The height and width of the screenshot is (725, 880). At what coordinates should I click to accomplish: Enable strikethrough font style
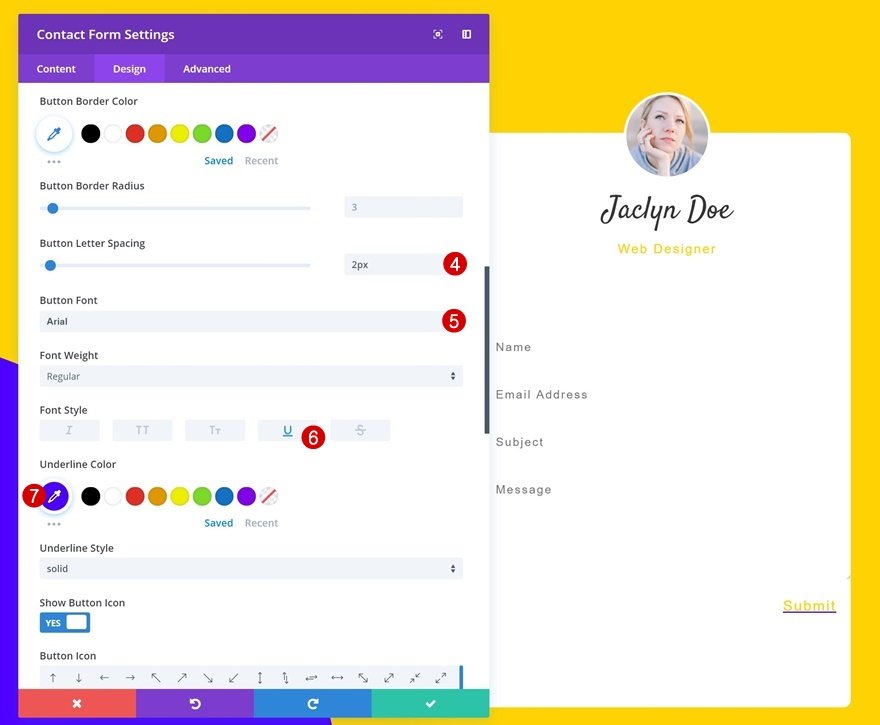point(360,430)
